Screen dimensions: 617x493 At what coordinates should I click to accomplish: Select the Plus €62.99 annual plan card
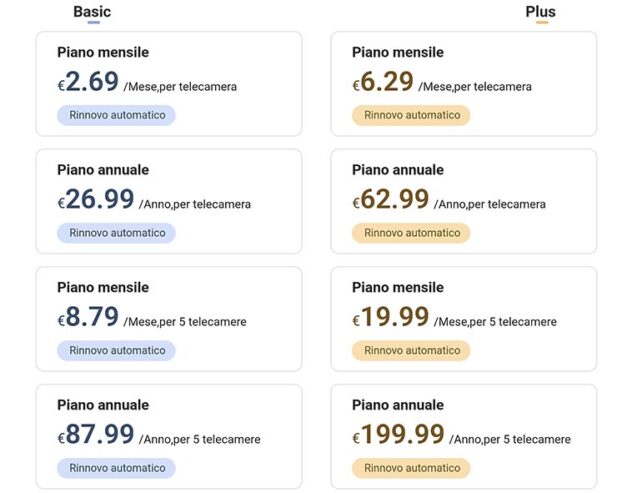pos(463,201)
